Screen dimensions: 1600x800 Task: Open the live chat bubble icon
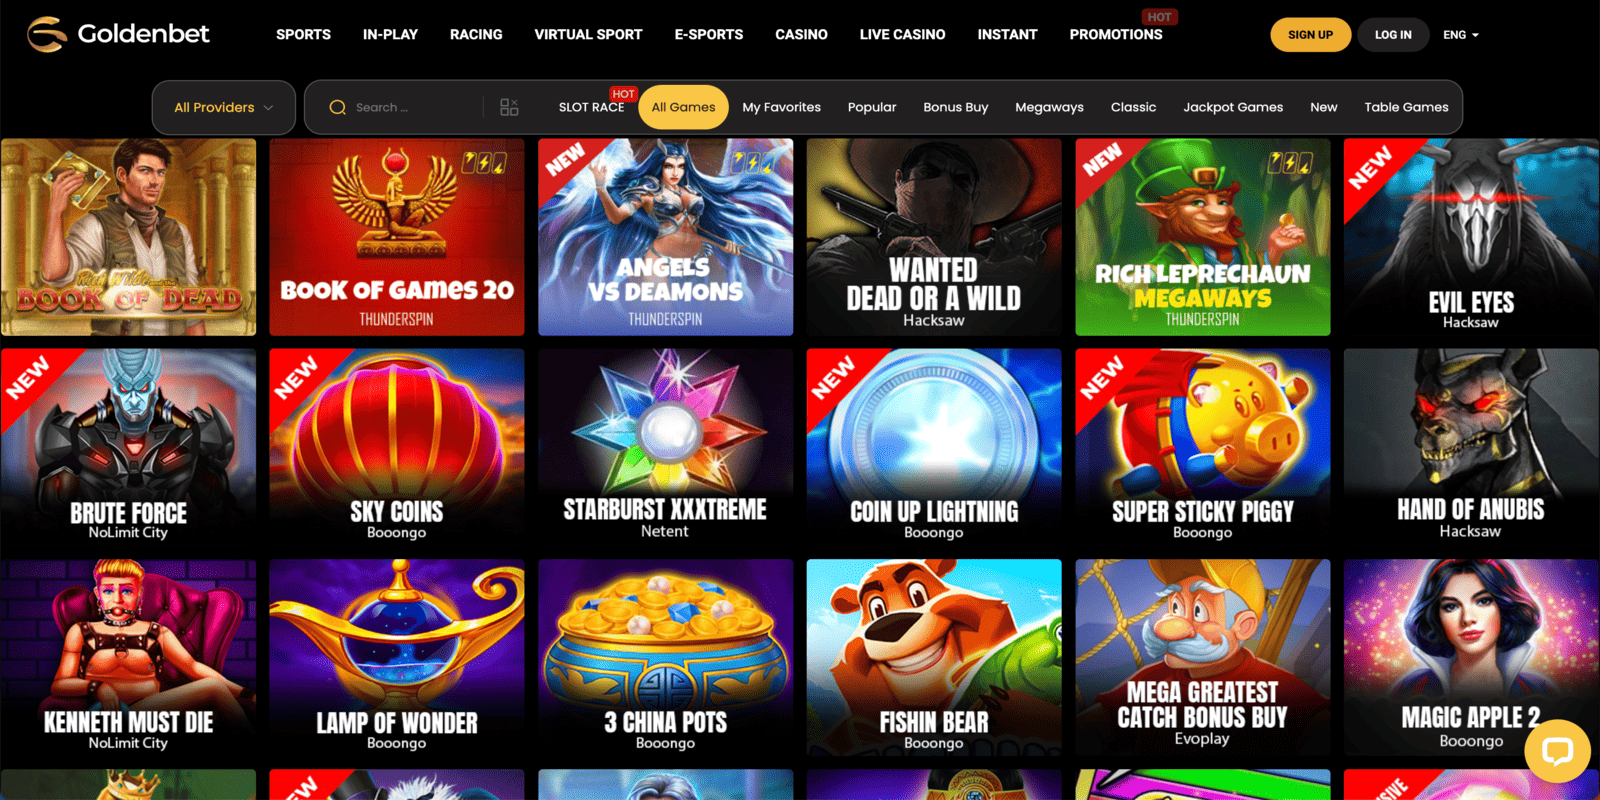[1557, 751]
